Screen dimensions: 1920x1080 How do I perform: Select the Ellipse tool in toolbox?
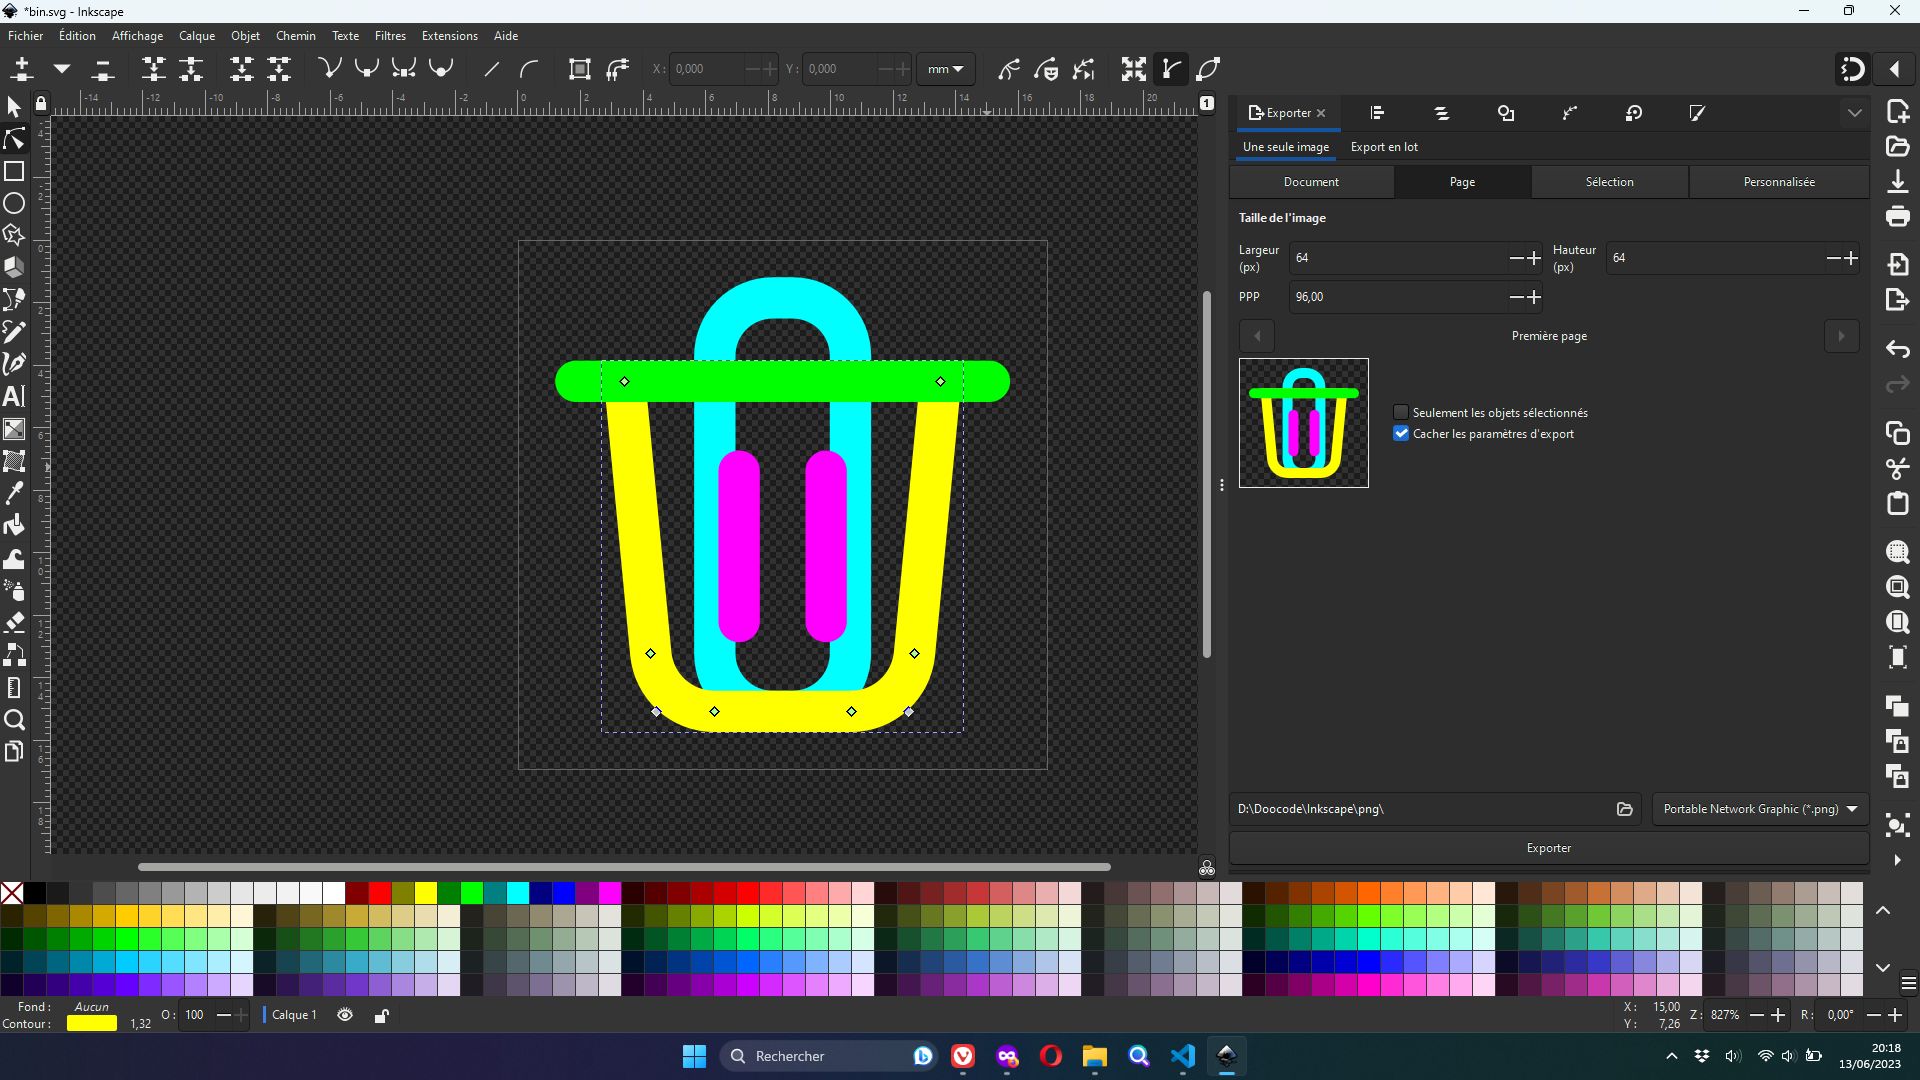click(x=14, y=203)
